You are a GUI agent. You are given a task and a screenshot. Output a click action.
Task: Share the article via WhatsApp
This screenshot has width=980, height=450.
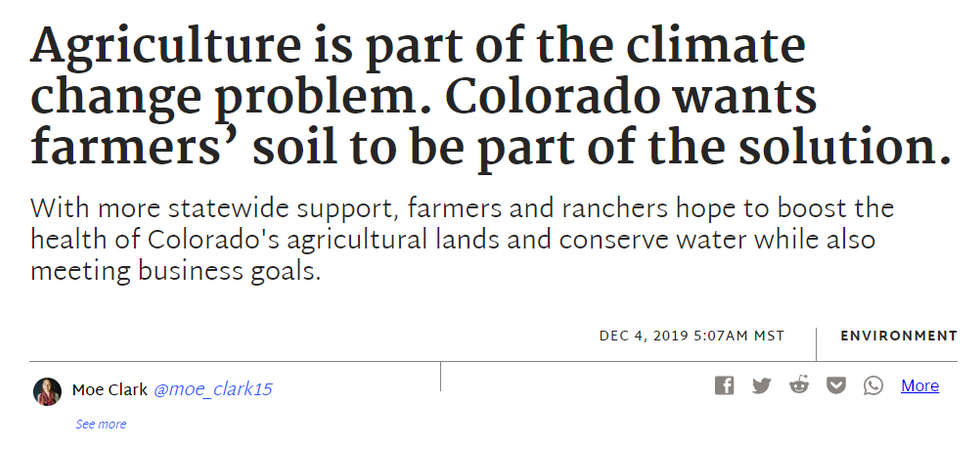(873, 386)
